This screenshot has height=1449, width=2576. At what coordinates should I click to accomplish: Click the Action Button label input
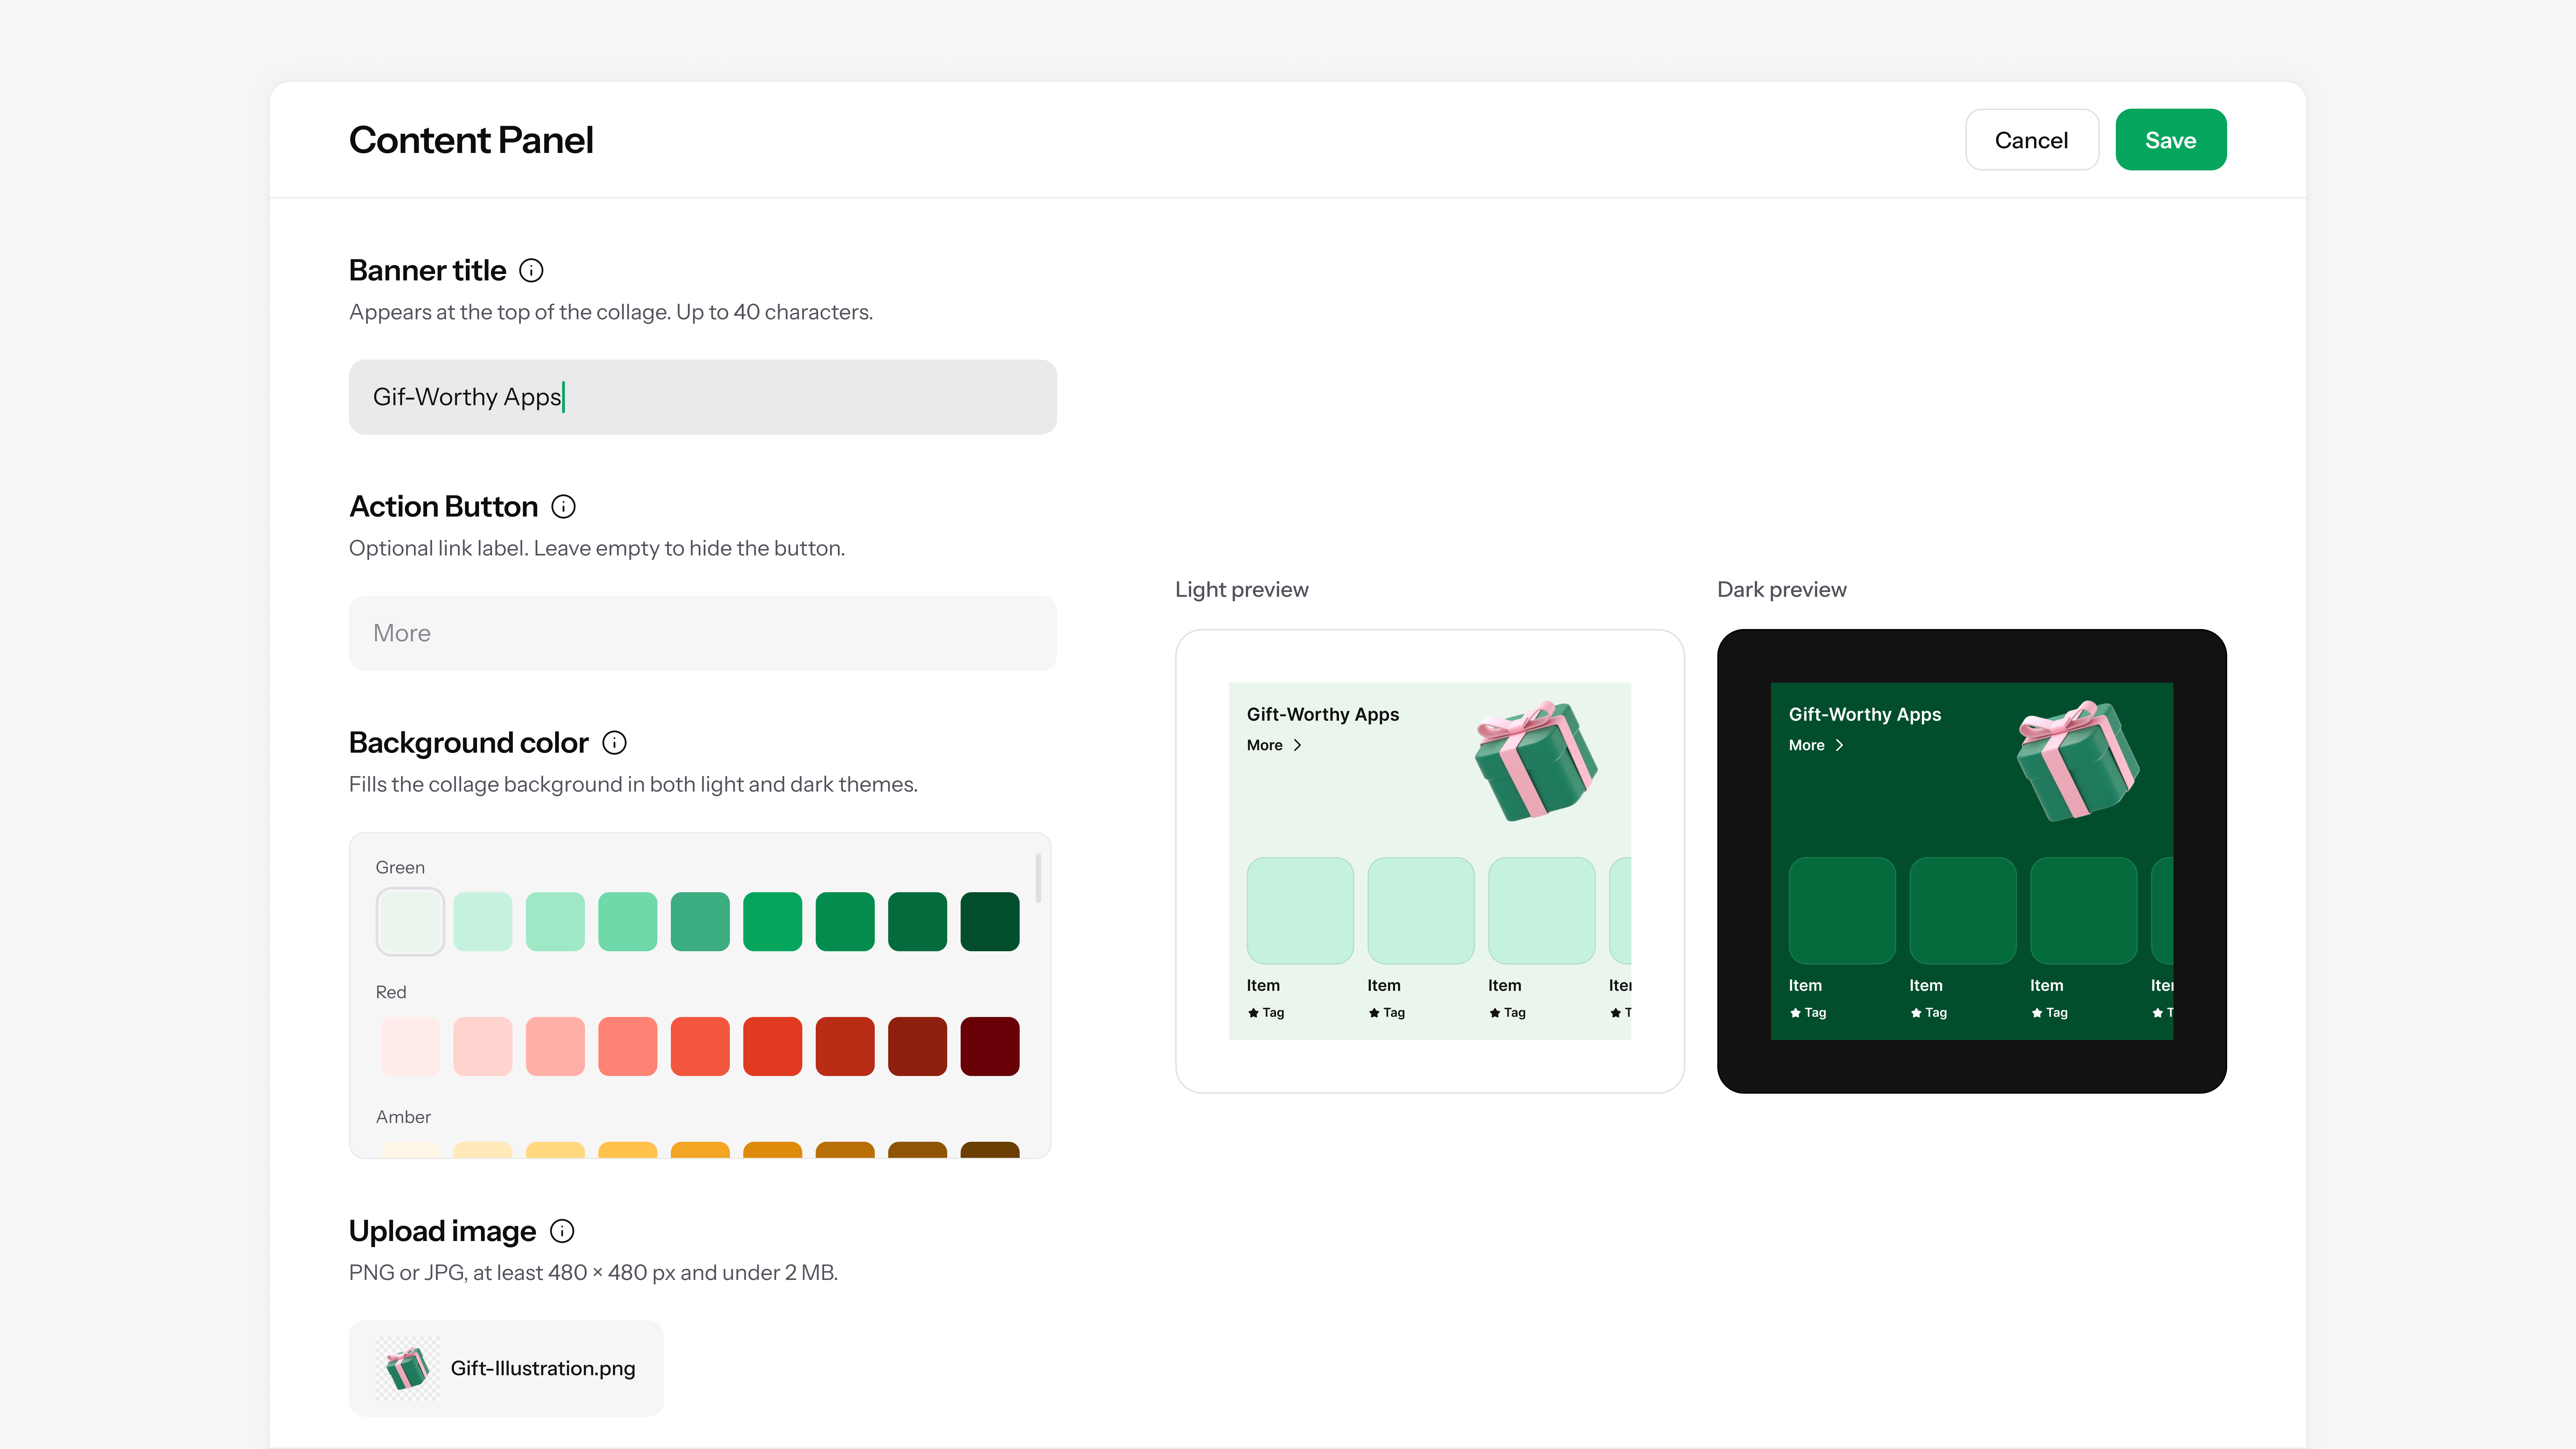[702, 633]
